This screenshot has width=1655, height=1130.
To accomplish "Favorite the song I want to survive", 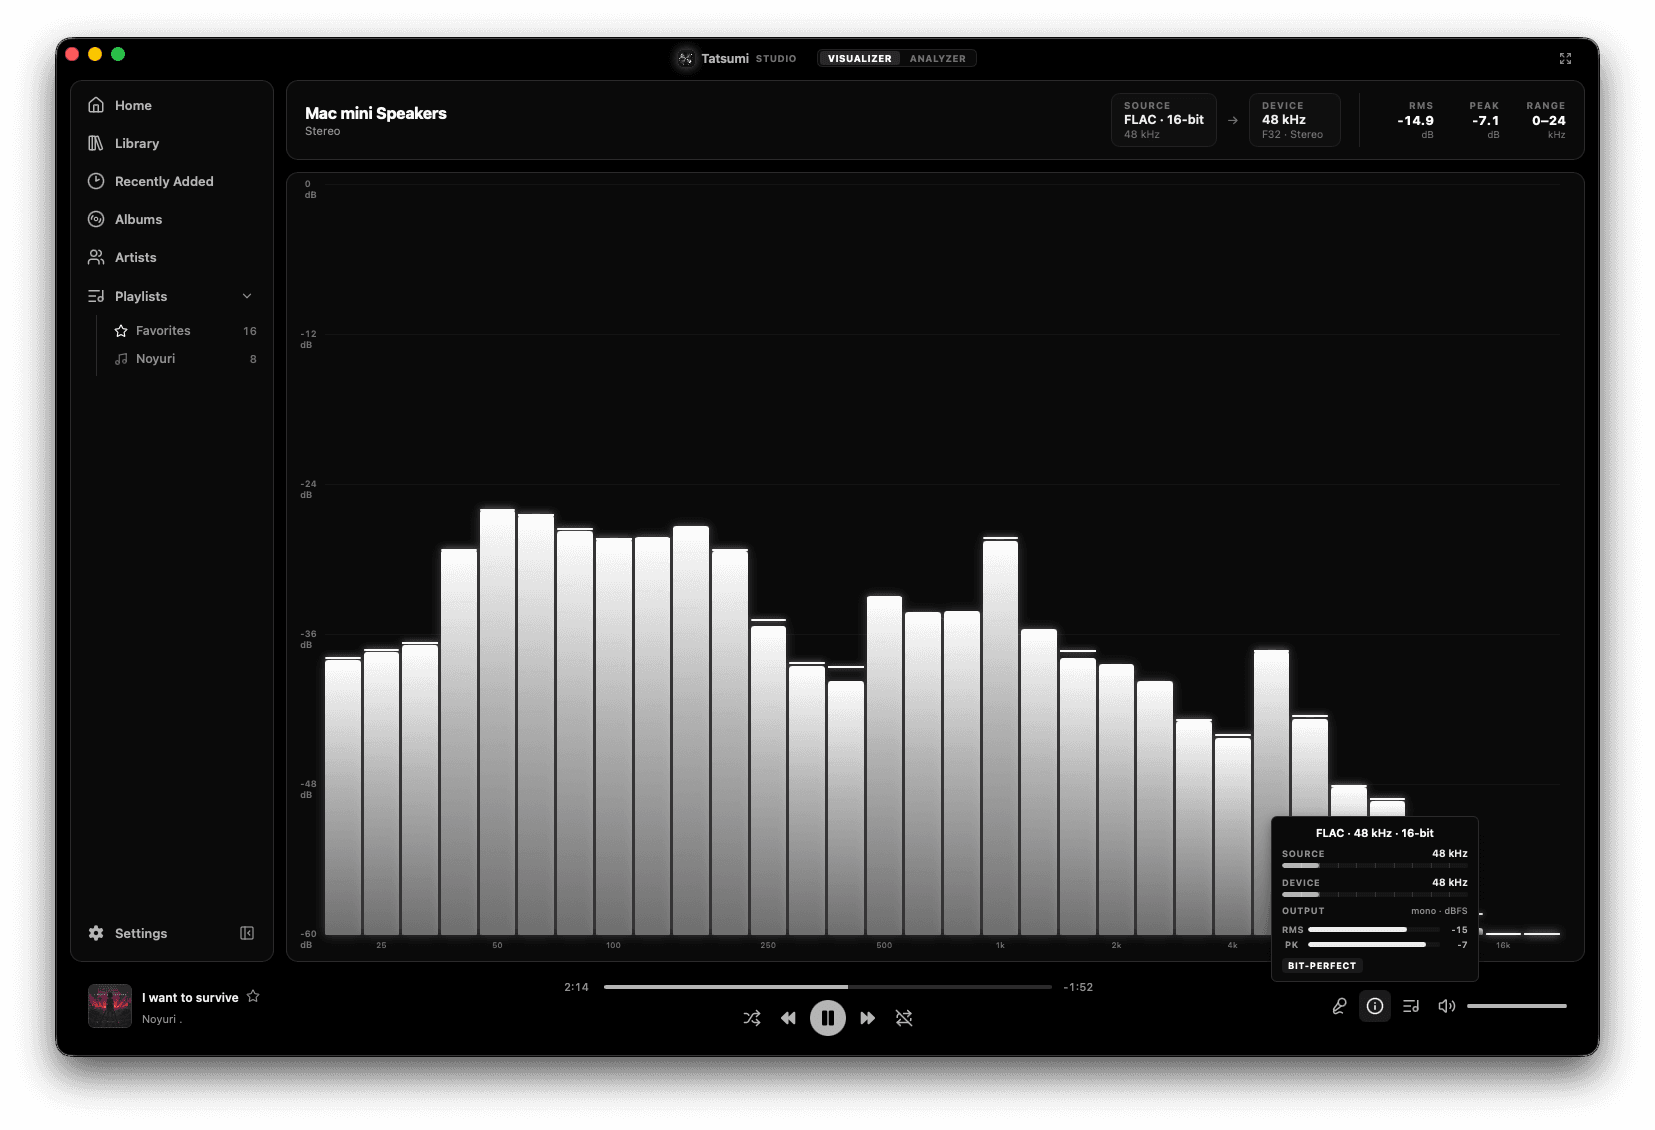I will coord(253,996).
